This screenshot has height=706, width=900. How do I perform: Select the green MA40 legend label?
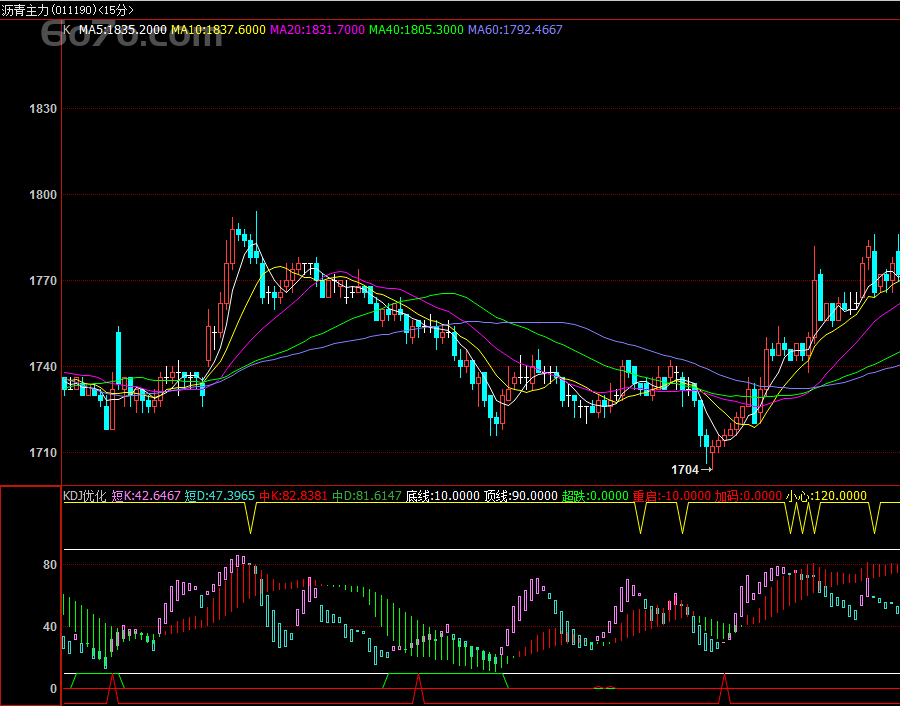tap(416, 30)
